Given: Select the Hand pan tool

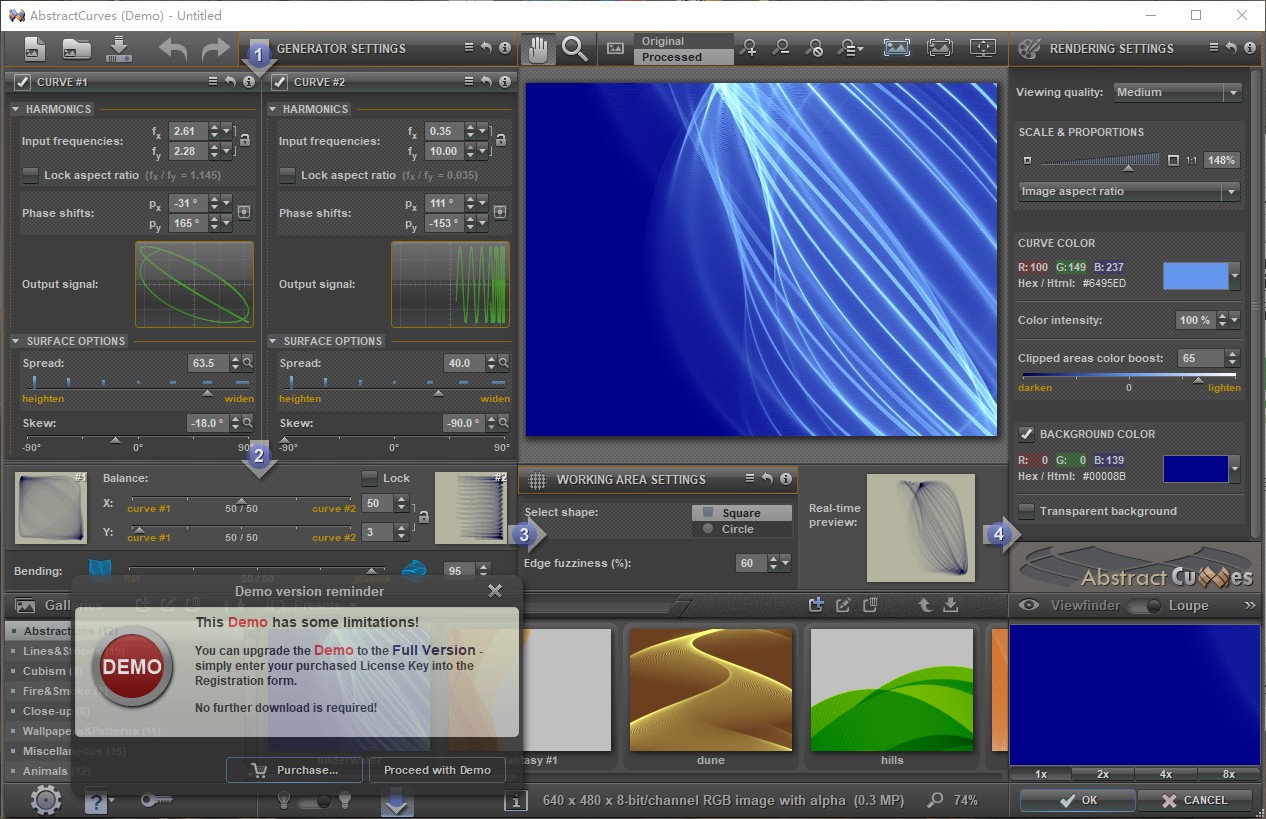Looking at the screenshot, I should coord(539,49).
